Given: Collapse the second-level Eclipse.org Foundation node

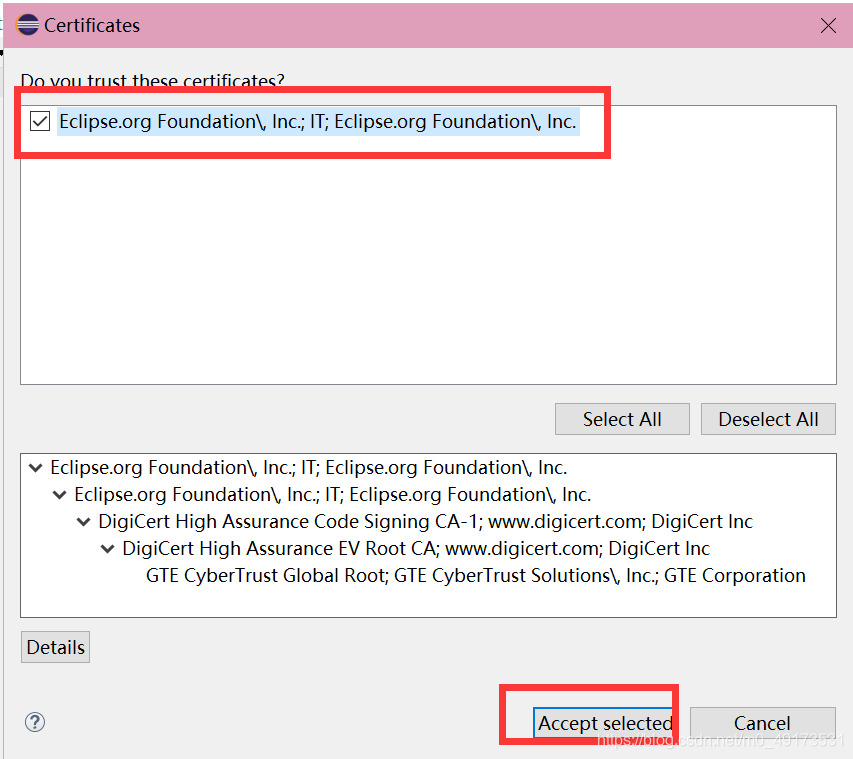Looking at the screenshot, I should click(60, 495).
